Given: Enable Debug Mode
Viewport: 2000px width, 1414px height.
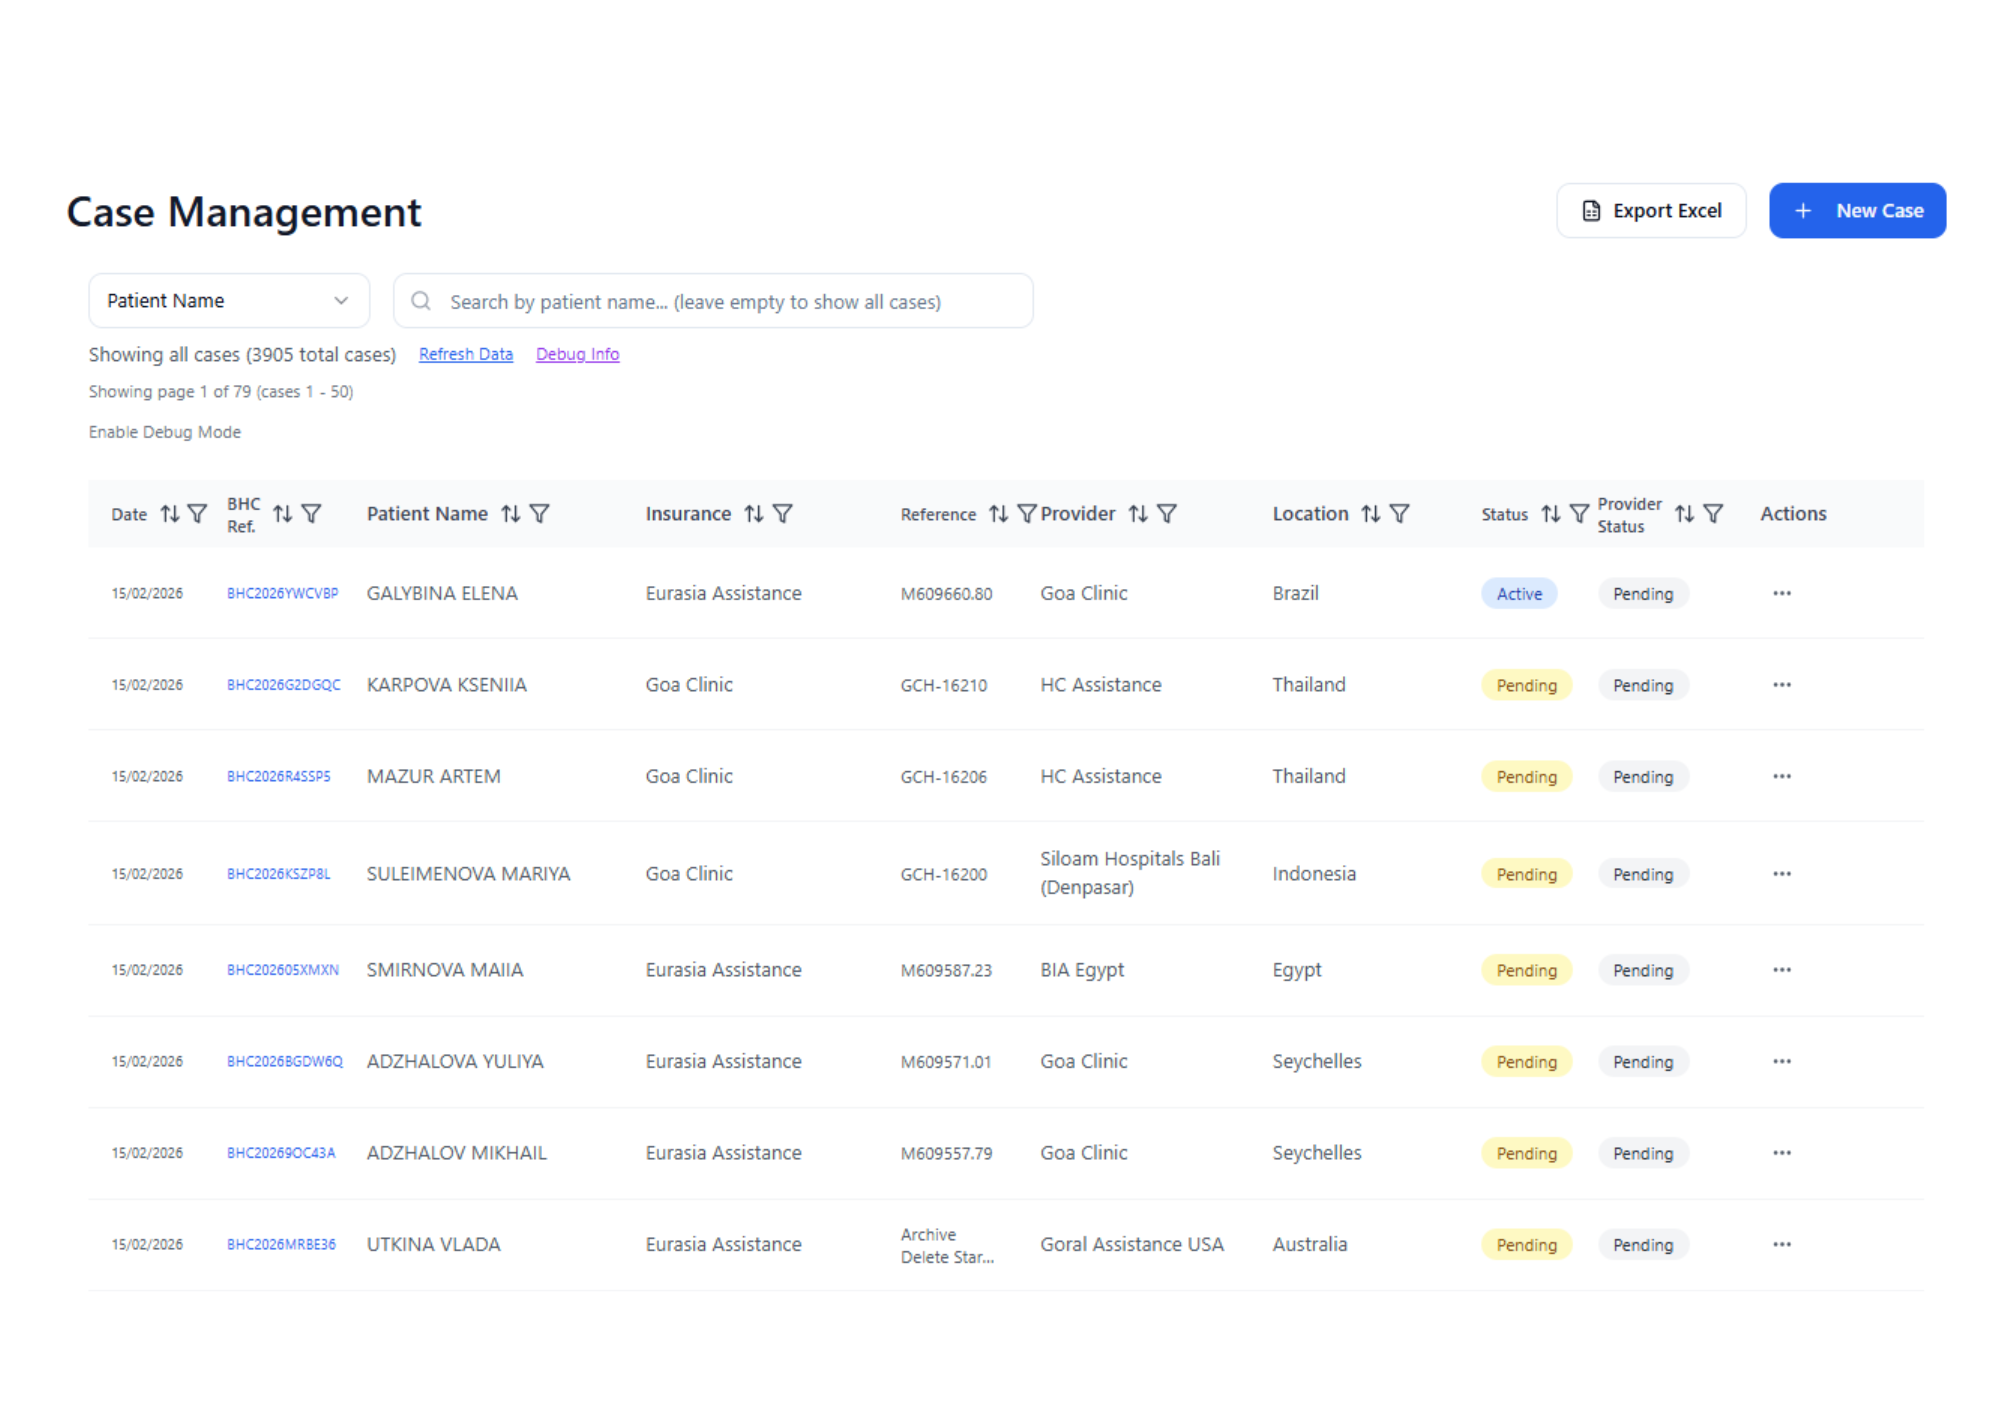Looking at the screenshot, I should [x=164, y=431].
